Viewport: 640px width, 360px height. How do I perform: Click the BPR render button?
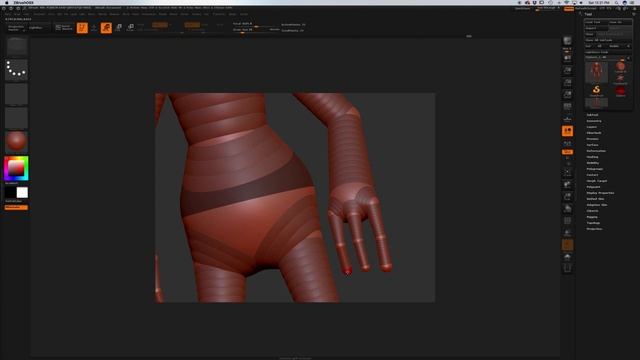(567, 41)
